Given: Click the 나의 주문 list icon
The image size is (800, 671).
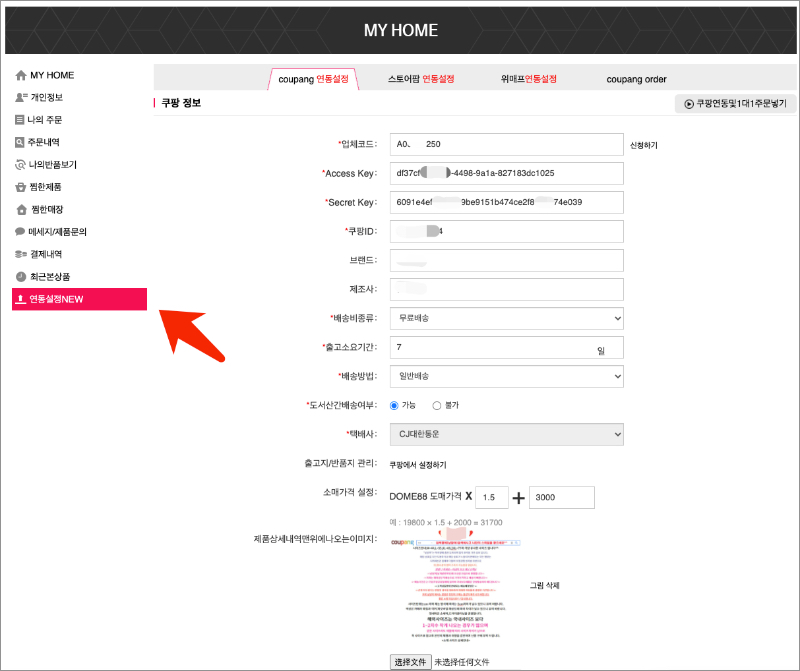Looking at the screenshot, I should point(20,120).
